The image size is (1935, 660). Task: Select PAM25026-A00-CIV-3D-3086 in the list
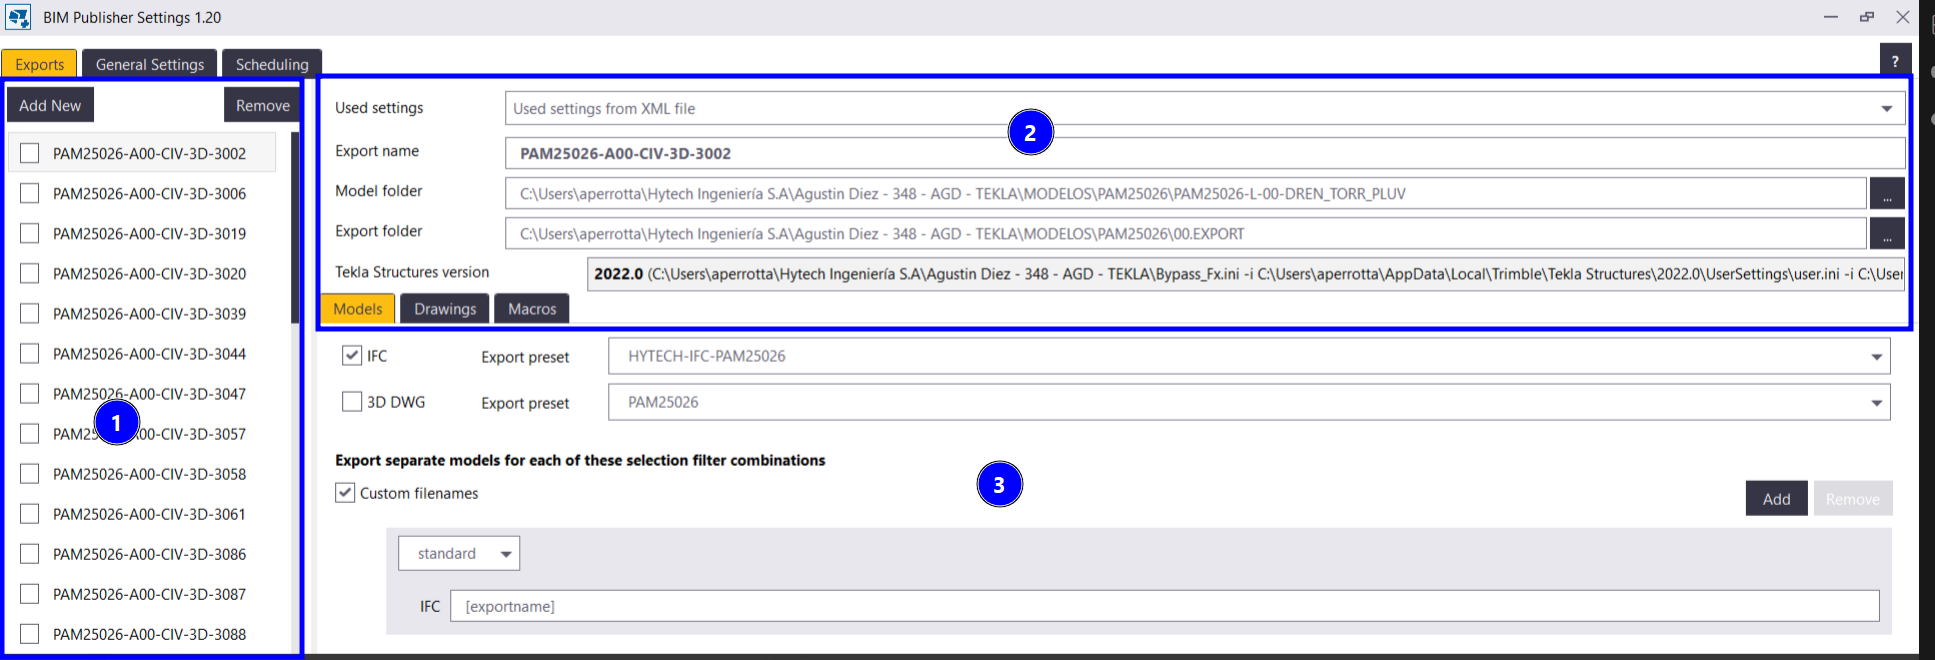[149, 553]
